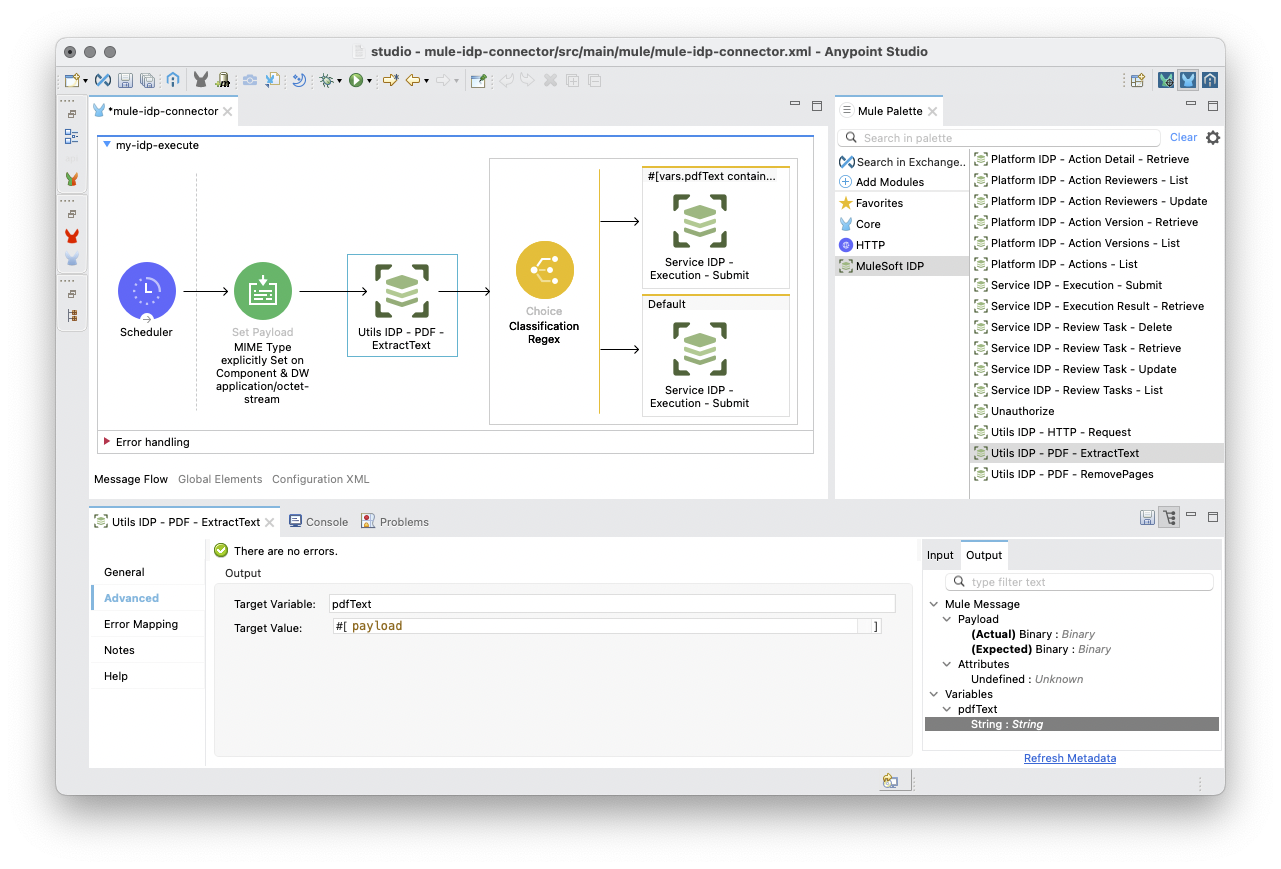
Task: Click the Target Variable input field
Action: click(x=611, y=604)
